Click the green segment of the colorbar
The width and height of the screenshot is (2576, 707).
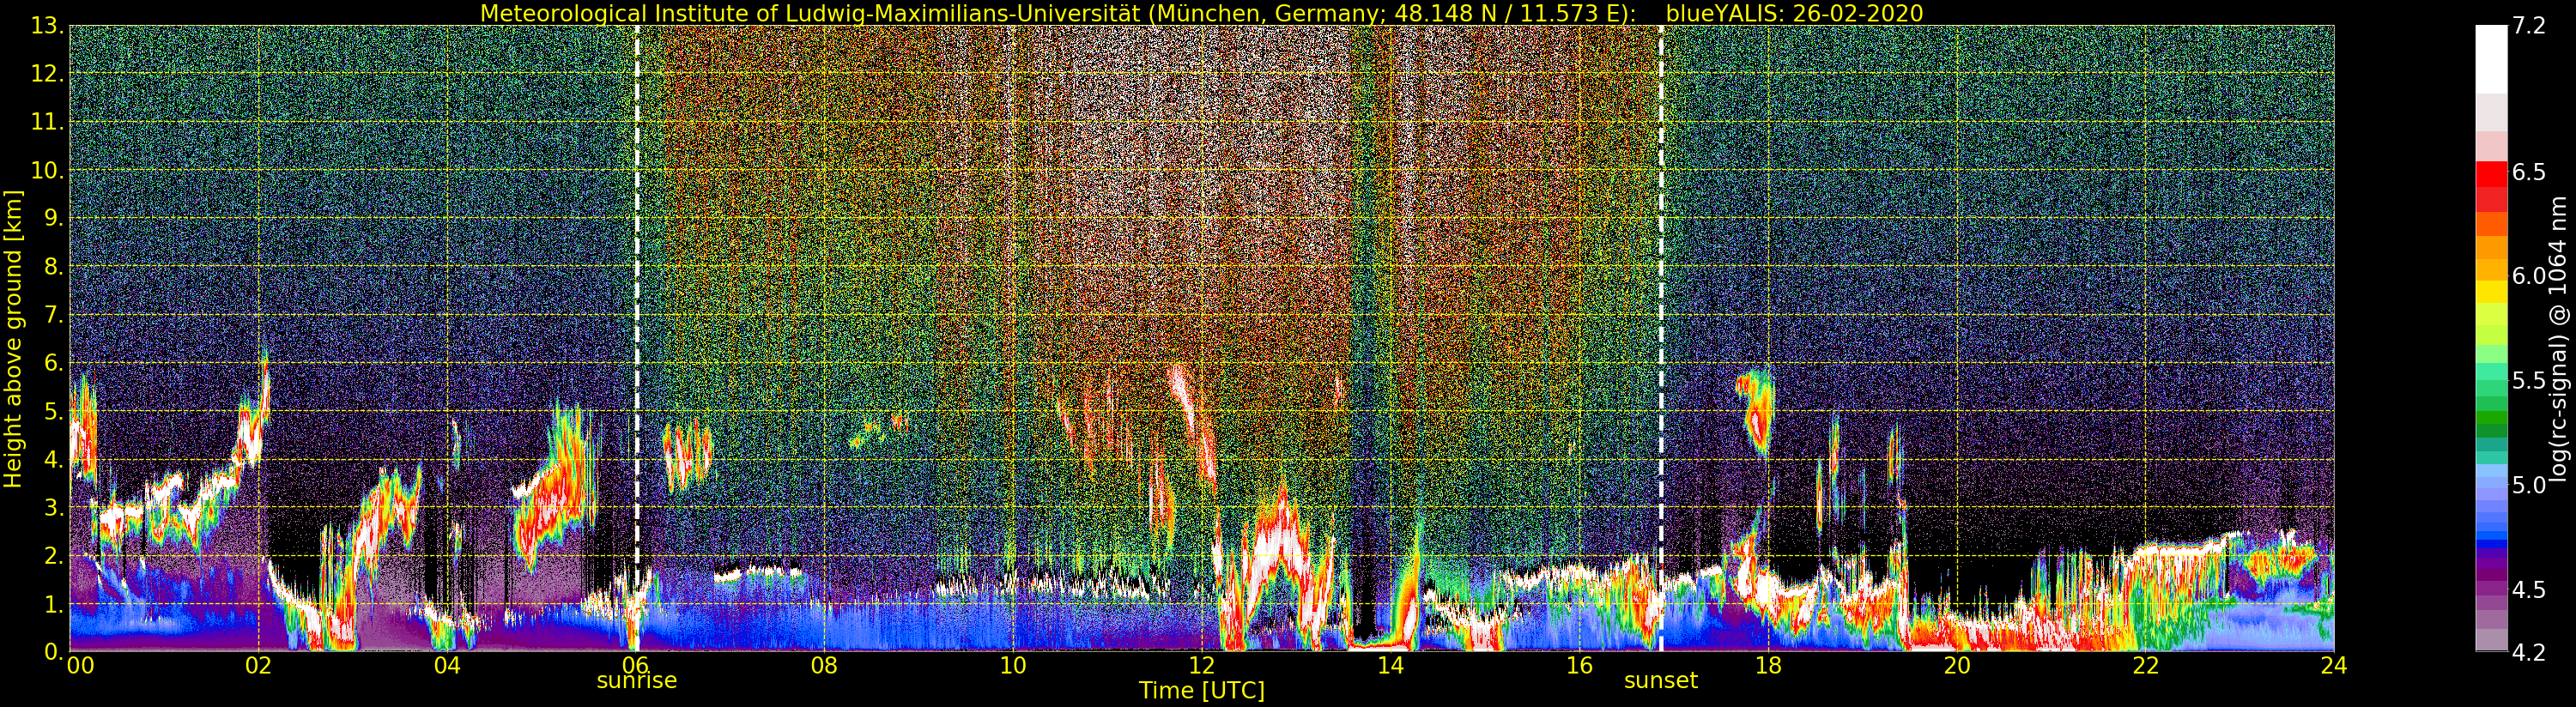point(2491,415)
